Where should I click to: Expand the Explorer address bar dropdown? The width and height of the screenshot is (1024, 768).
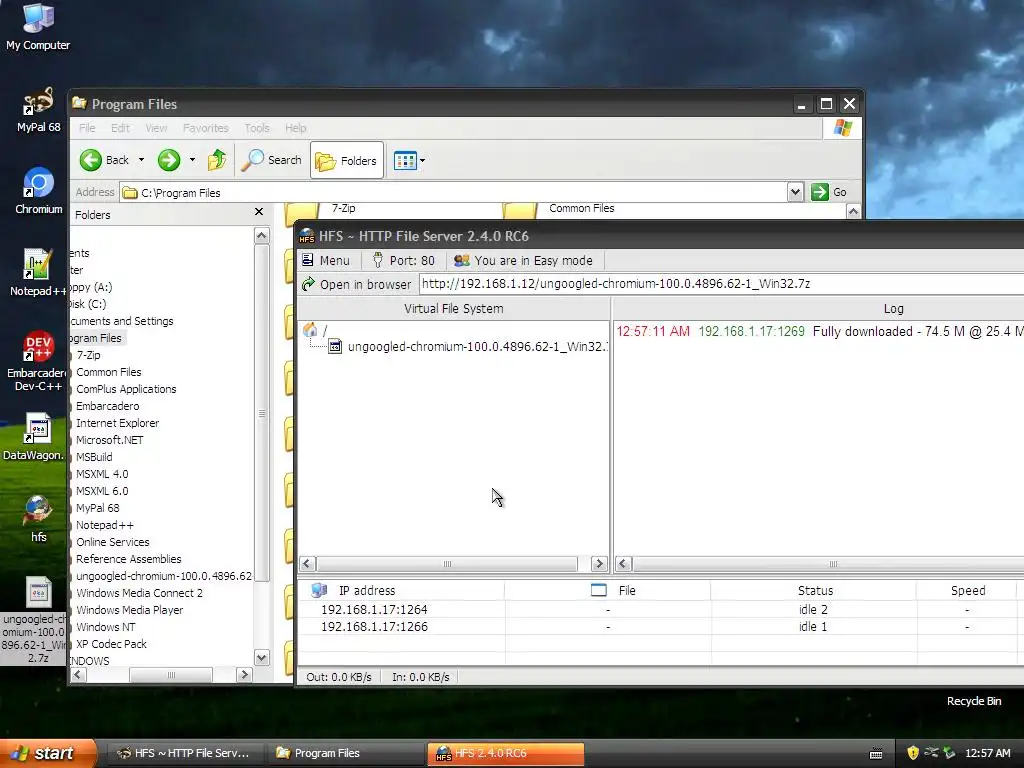point(795,192)
